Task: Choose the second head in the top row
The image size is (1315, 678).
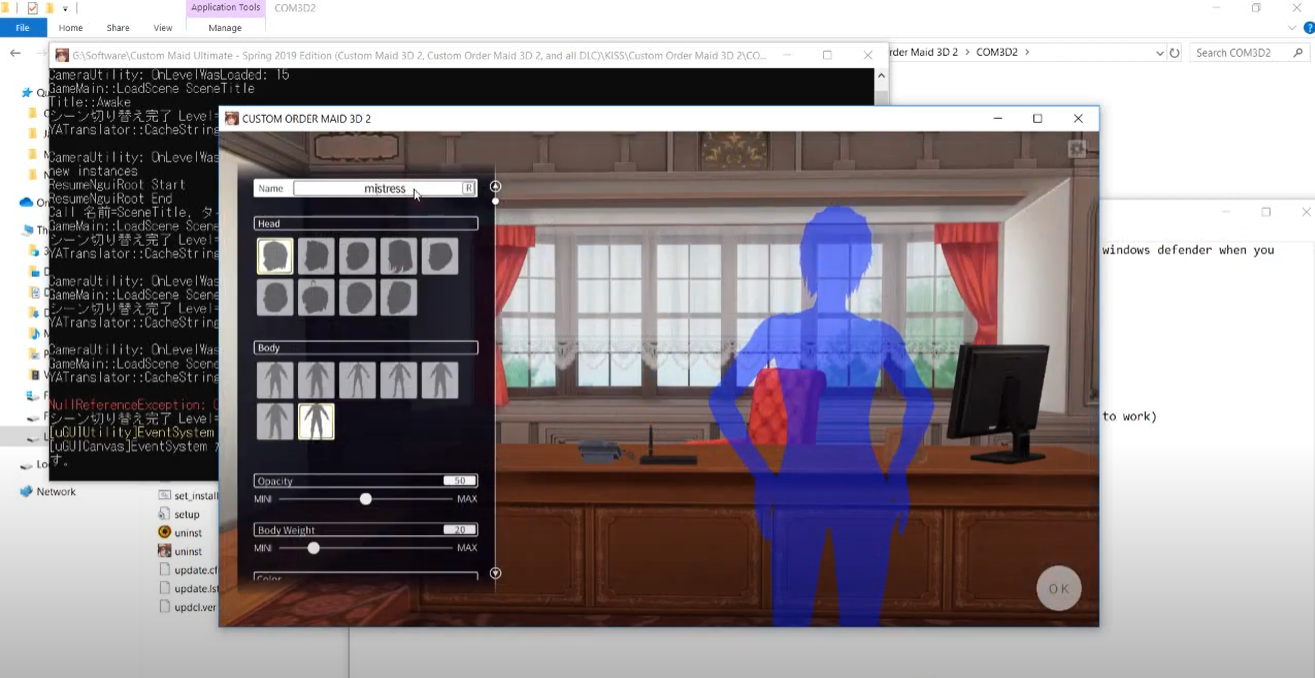Action: [x=316, y=256]
